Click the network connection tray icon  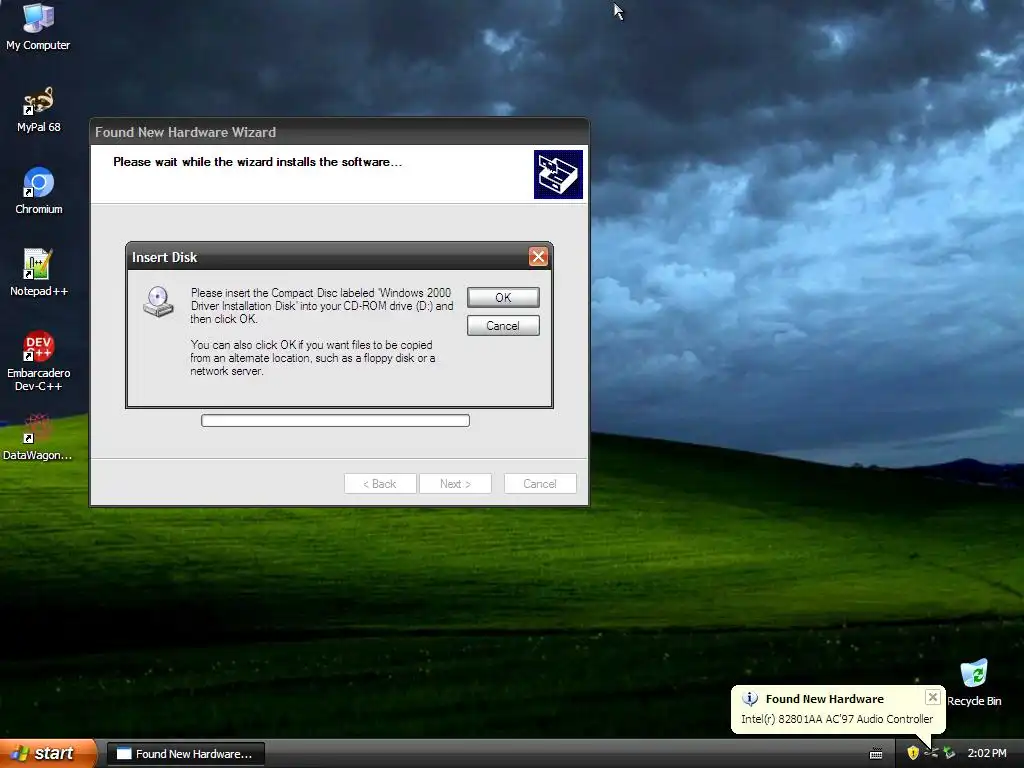click(x=931, y=753)
